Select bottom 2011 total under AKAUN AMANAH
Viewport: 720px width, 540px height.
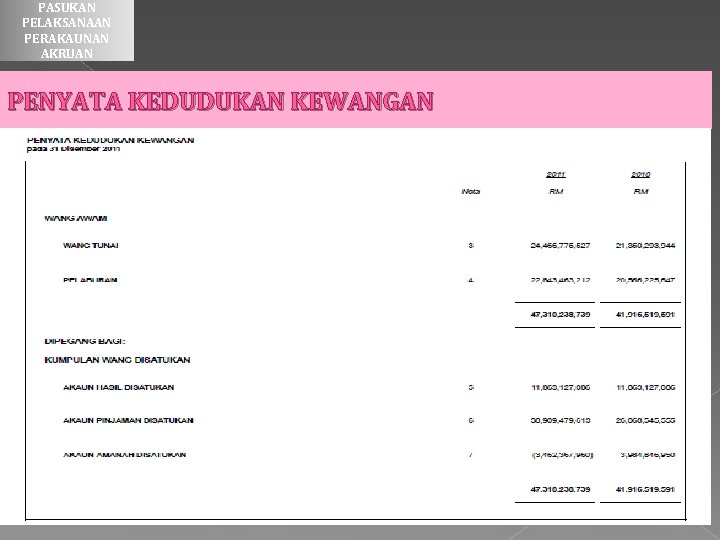click(x=560, y=489)
